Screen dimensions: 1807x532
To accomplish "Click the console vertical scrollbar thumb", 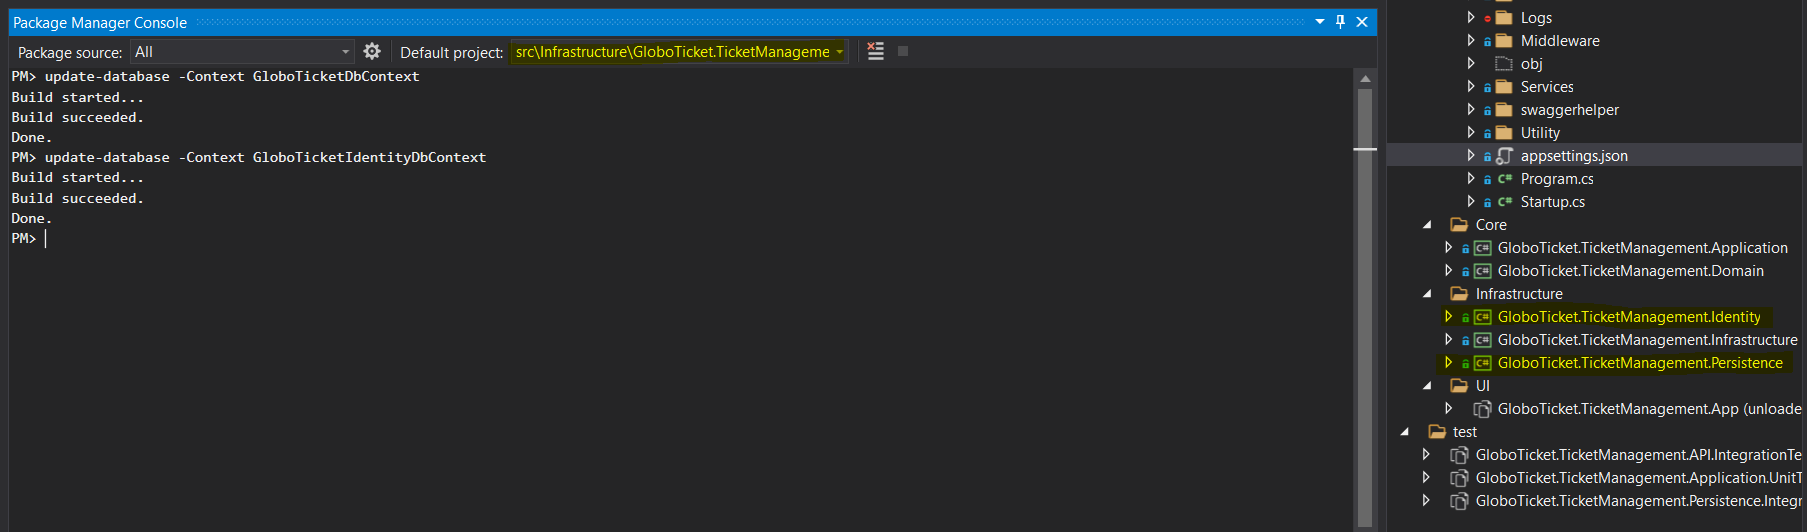I will pos(1365,307).
